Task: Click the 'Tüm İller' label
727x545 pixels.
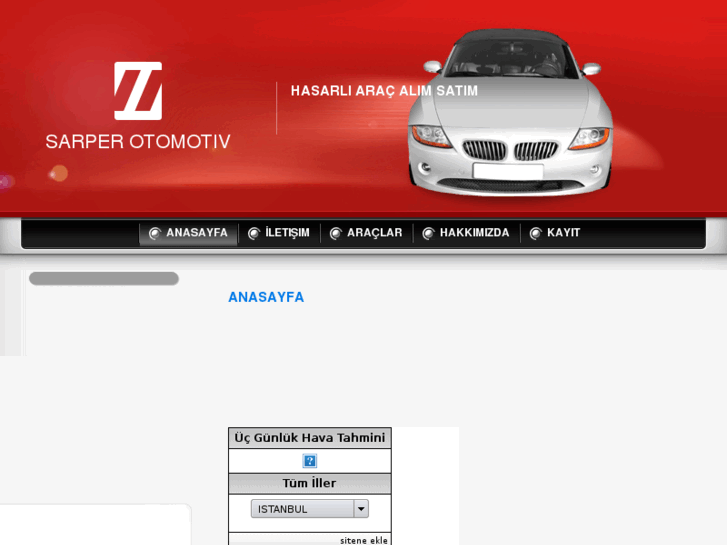Action: click(310, 483)
